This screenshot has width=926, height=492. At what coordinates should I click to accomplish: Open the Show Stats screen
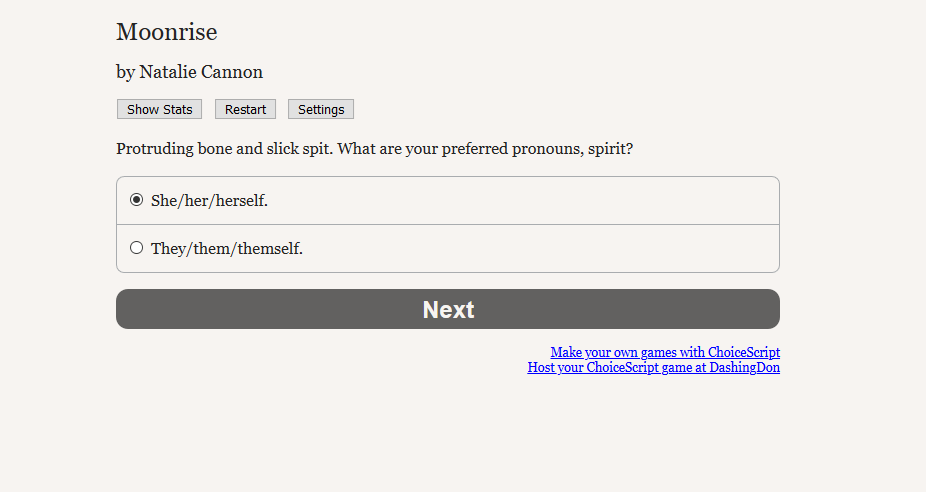coord(160,110)
